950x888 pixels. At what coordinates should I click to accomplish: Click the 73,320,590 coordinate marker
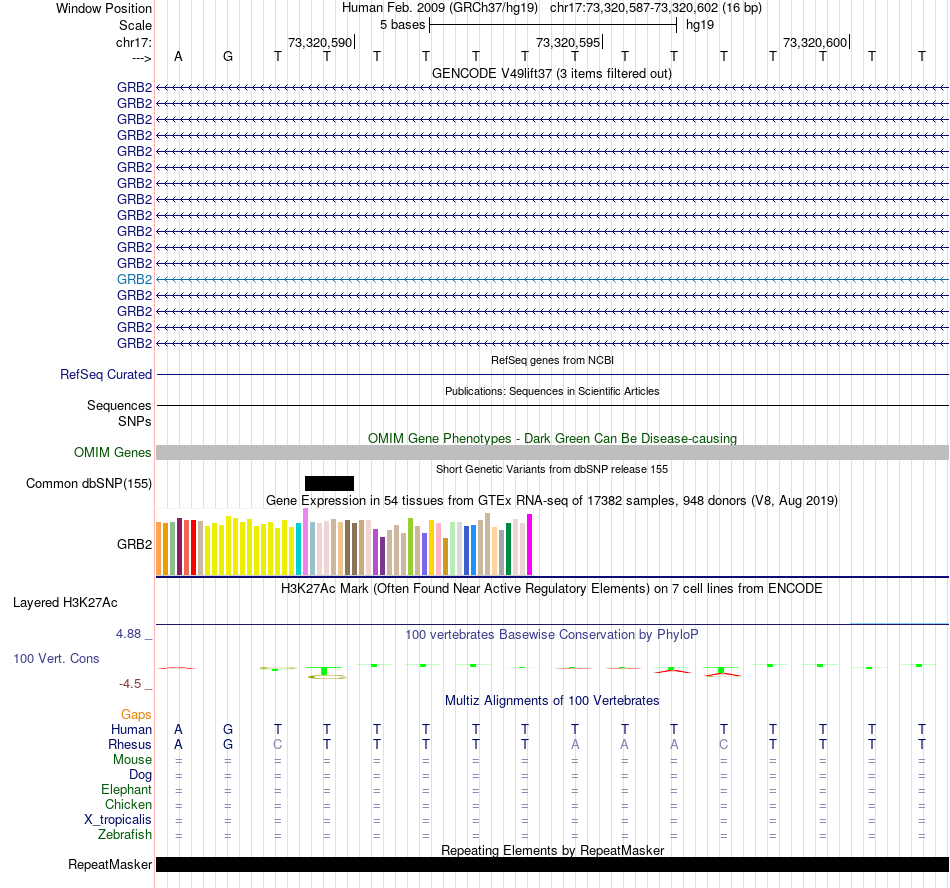[320, 42]
